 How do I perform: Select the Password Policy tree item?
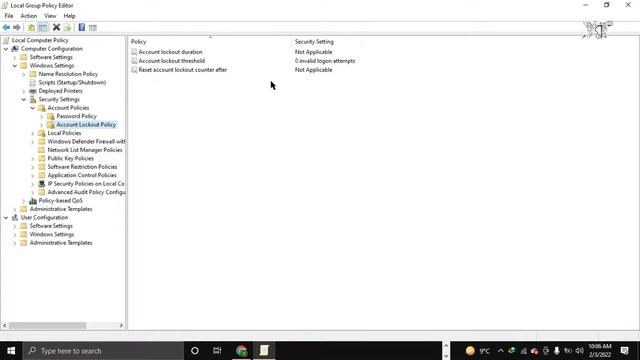pos(76,116)
